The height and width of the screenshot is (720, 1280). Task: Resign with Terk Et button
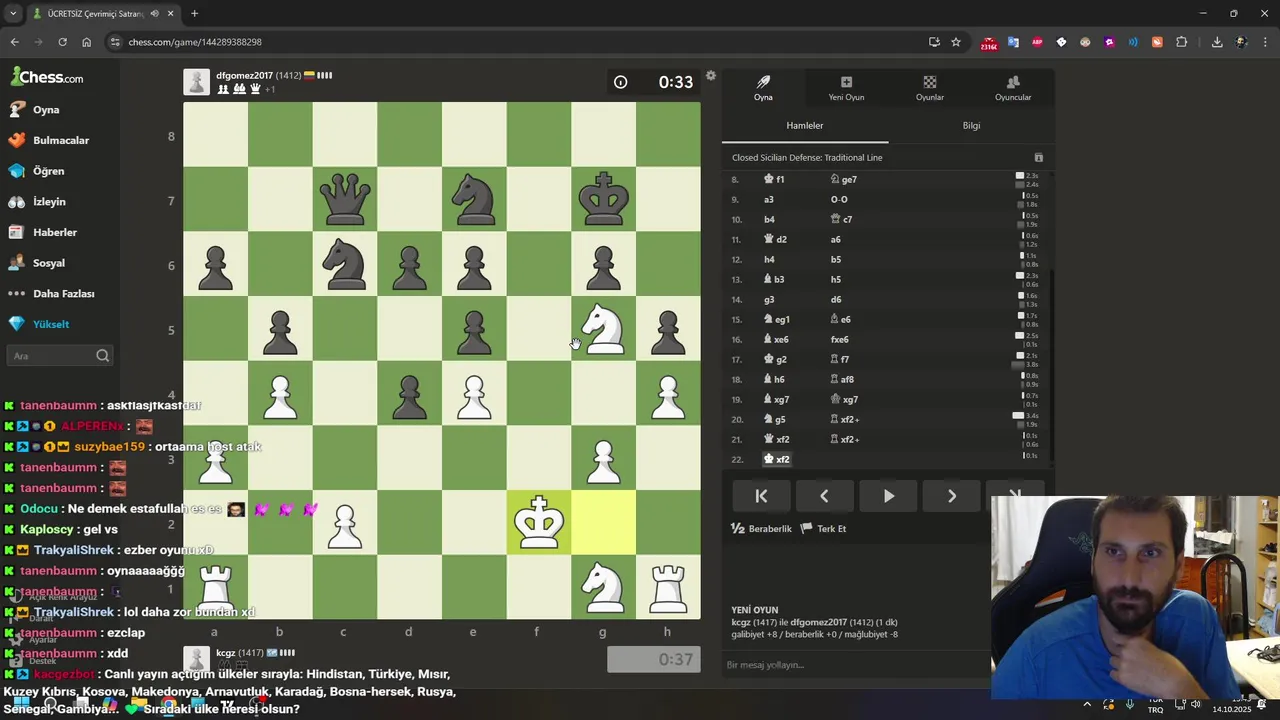[824, 528]
